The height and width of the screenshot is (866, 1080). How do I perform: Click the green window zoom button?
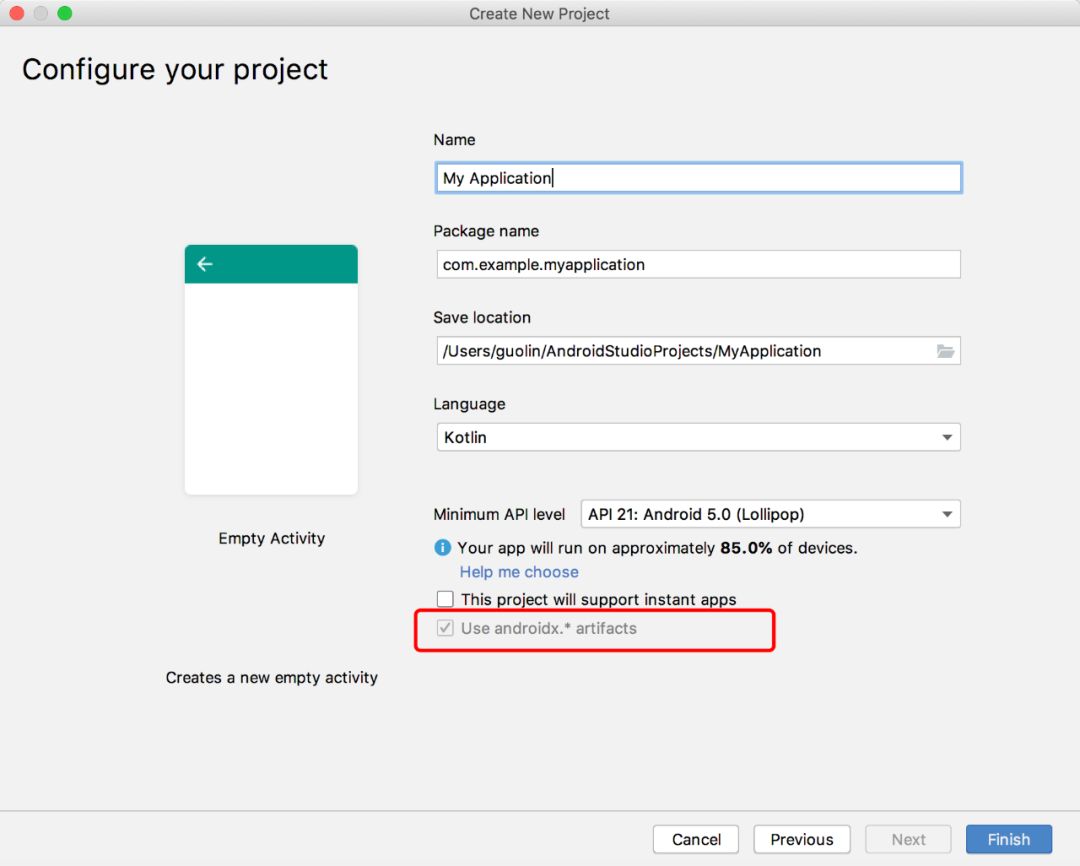pyautogui.click(x=65, y=13)
